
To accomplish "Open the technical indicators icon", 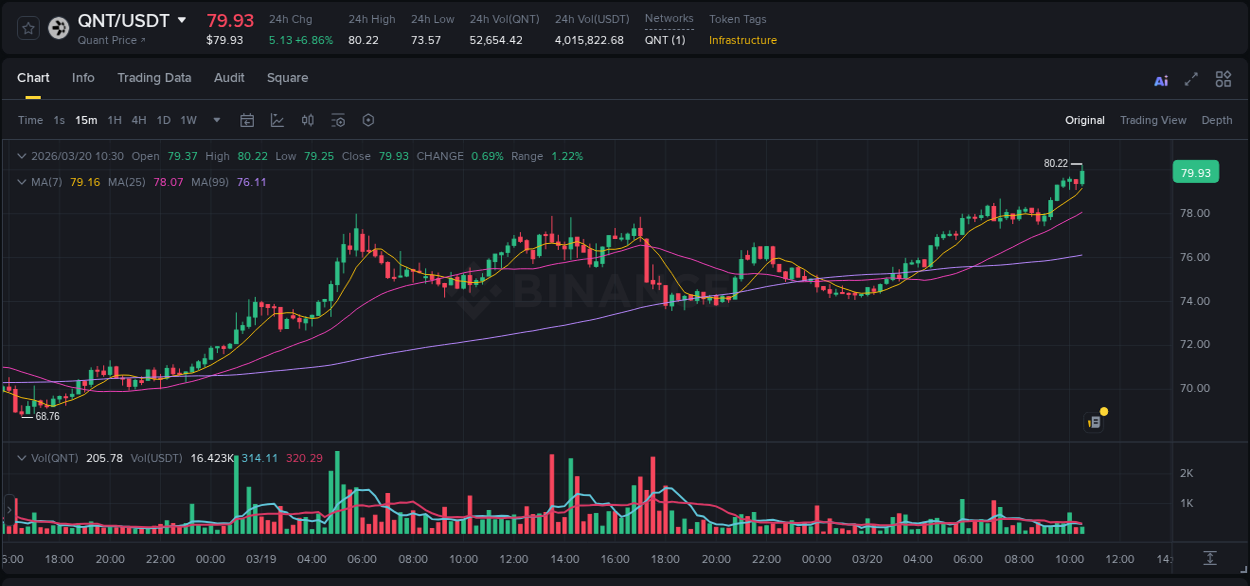I will (x=277, y=120).
